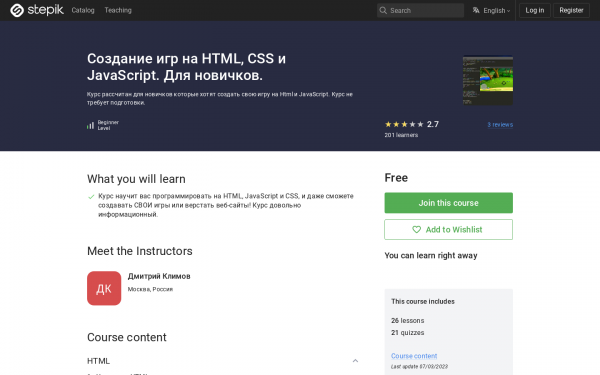Click the Wishlist heart icon

[416, 230]
